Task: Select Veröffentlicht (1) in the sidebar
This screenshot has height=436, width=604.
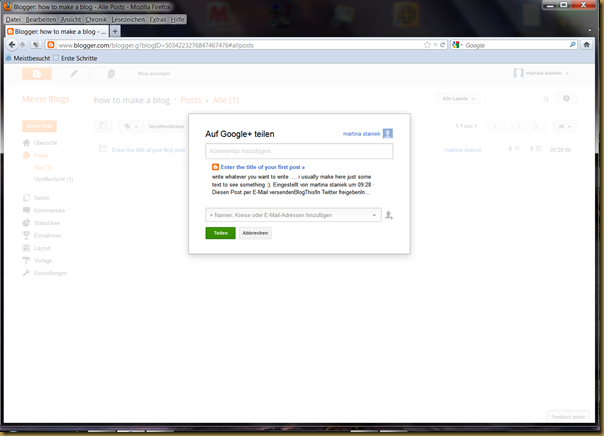Action: (x=54, y=179)
